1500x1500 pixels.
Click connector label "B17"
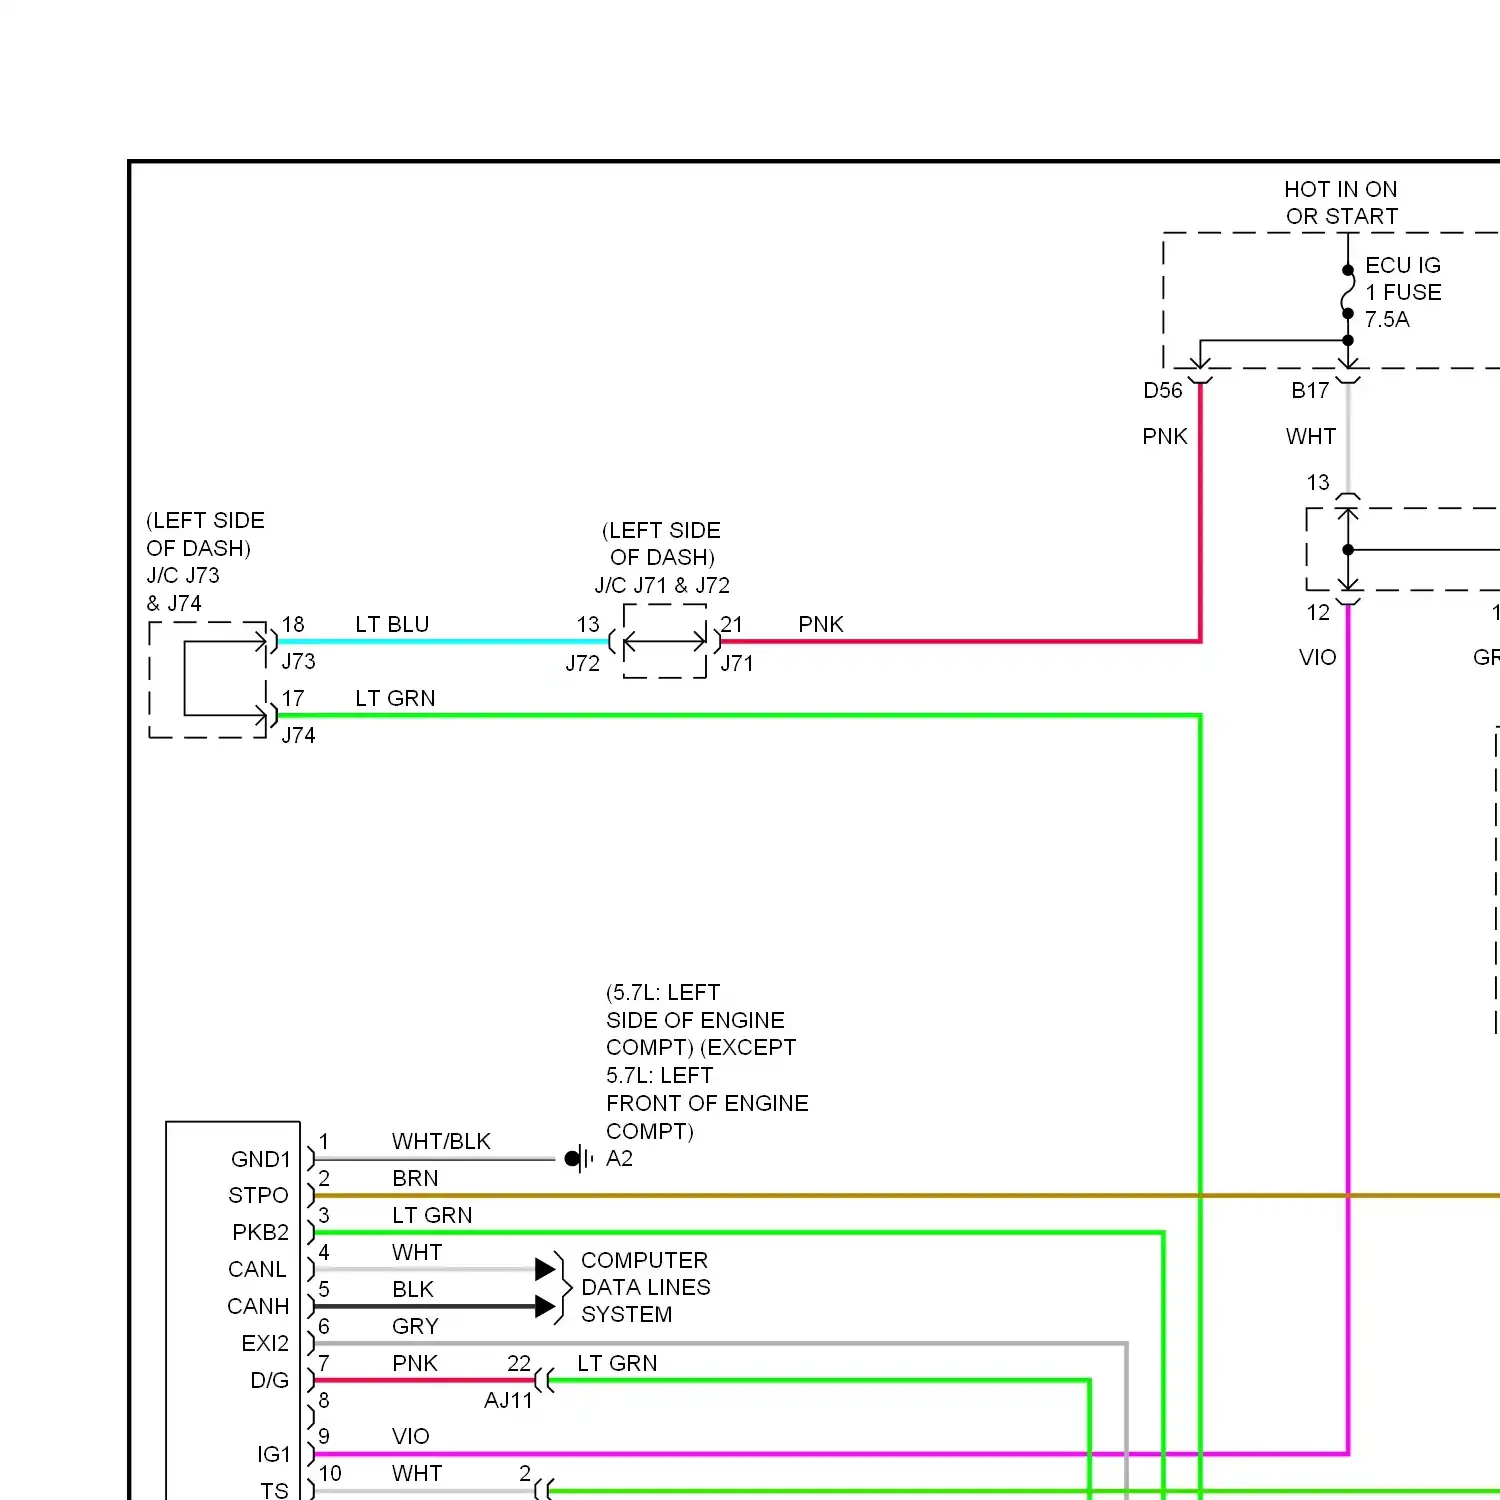click(x=1310, y=391)
